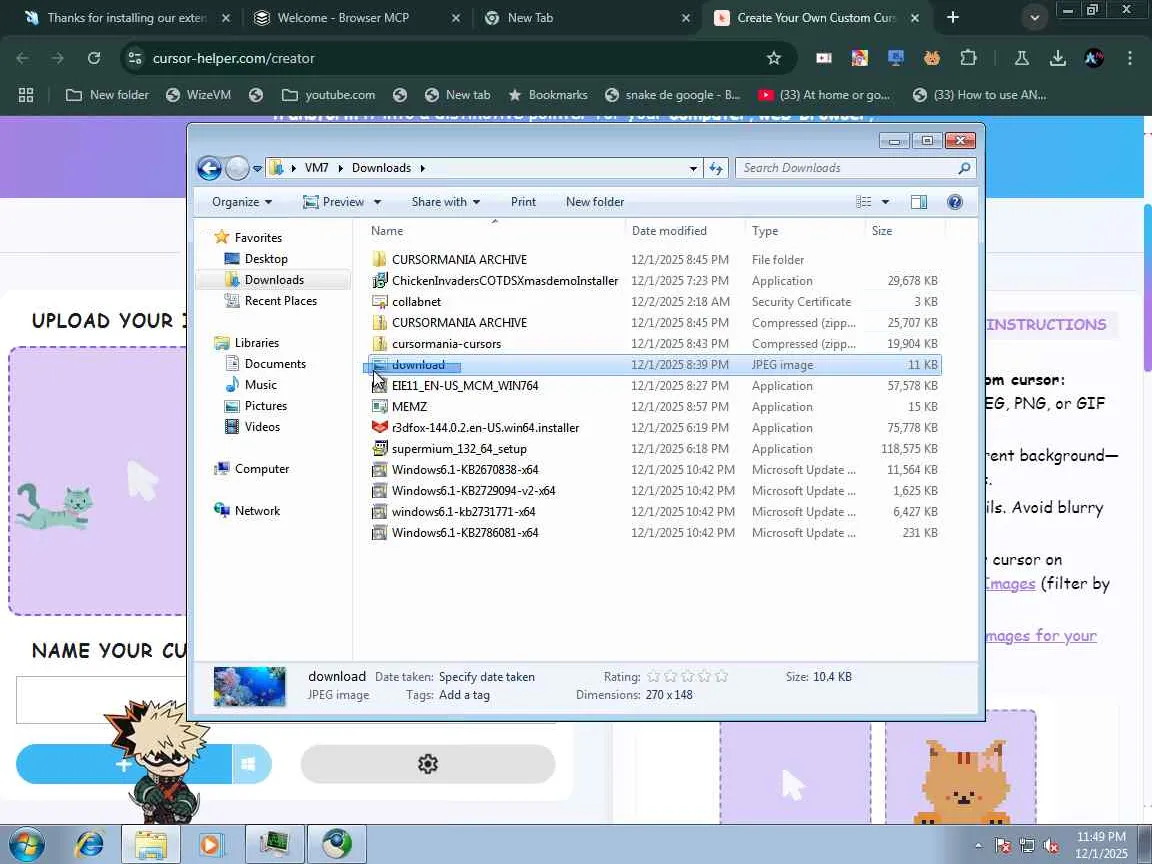This screenshot has width=1152, height=864.
Task: Open the Organize menu
Action: pyautogui.click(x=242, y=202)
